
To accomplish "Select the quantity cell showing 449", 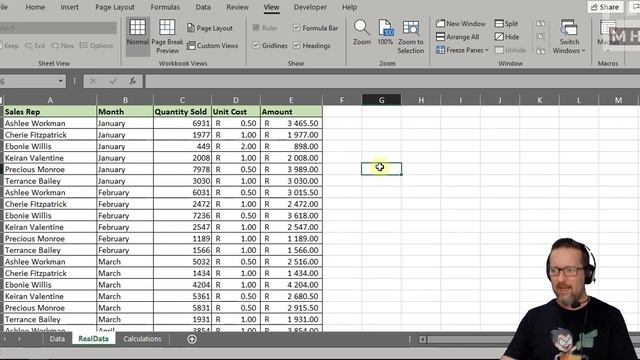I will tap(182, 146).
